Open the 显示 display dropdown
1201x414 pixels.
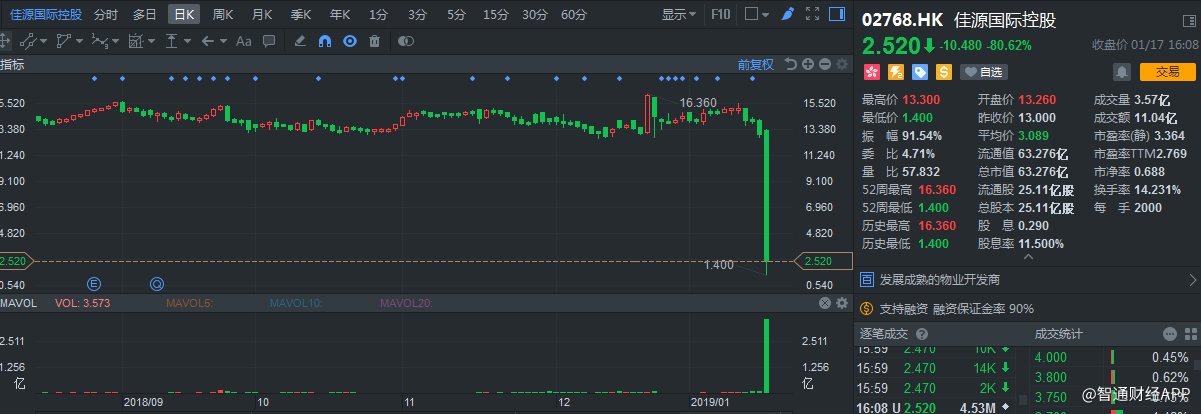[x=680, y=14]
